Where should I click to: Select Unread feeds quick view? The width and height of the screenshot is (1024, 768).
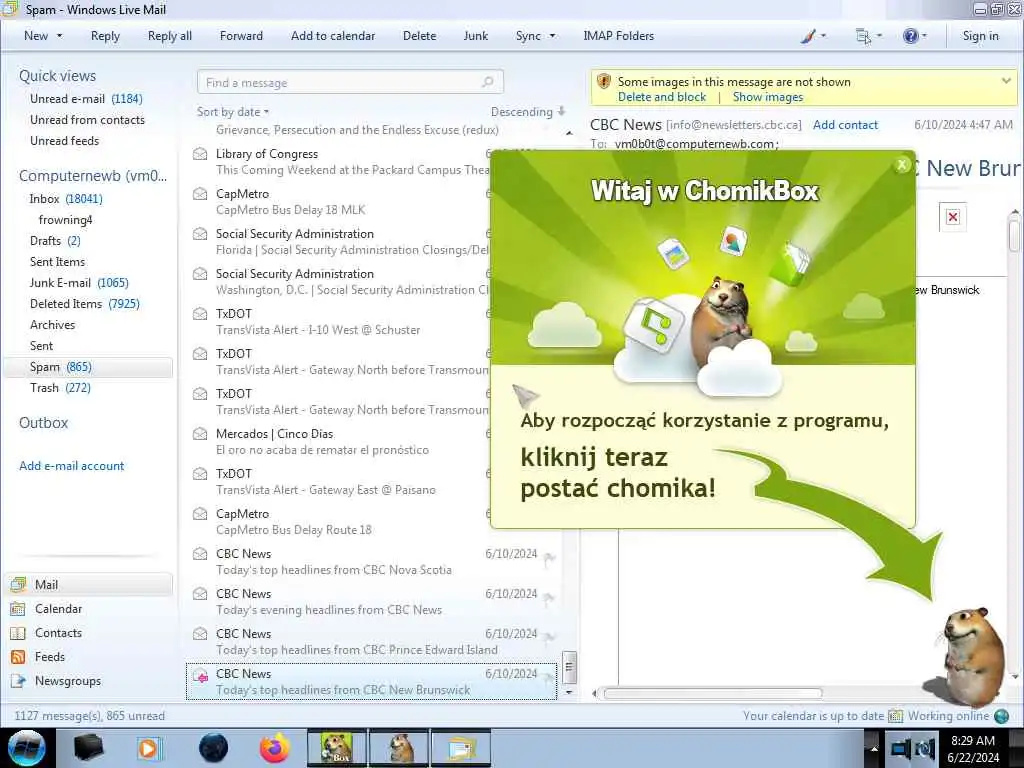pos(64,140)
